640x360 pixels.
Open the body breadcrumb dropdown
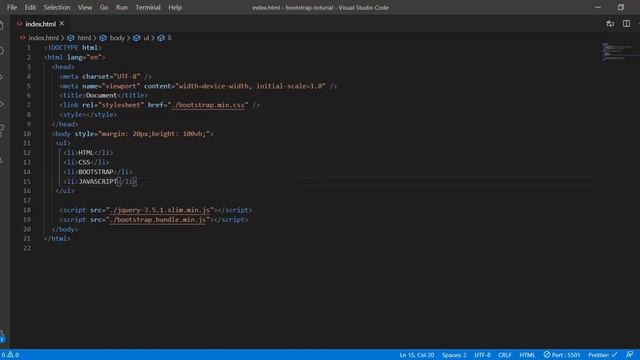click(117, 38)
